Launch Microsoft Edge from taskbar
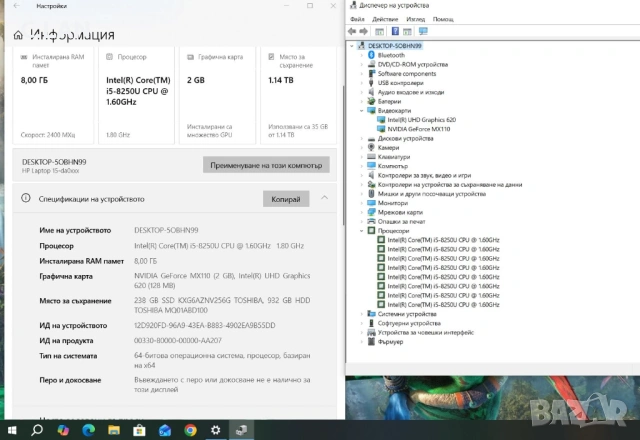The width and height of the screenshot is (640, 440). (89, 430)
